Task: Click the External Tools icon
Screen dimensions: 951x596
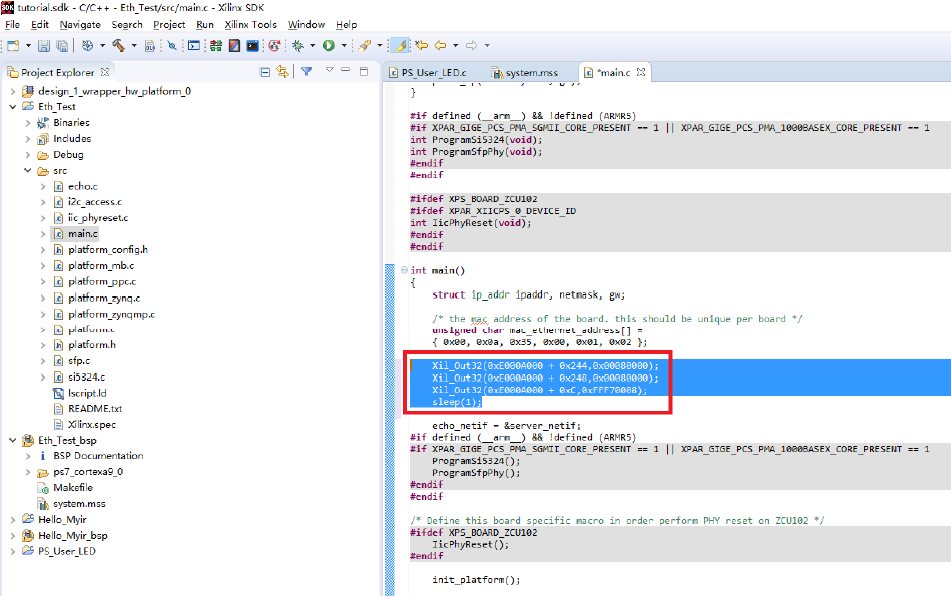Action: coord(365,45)
